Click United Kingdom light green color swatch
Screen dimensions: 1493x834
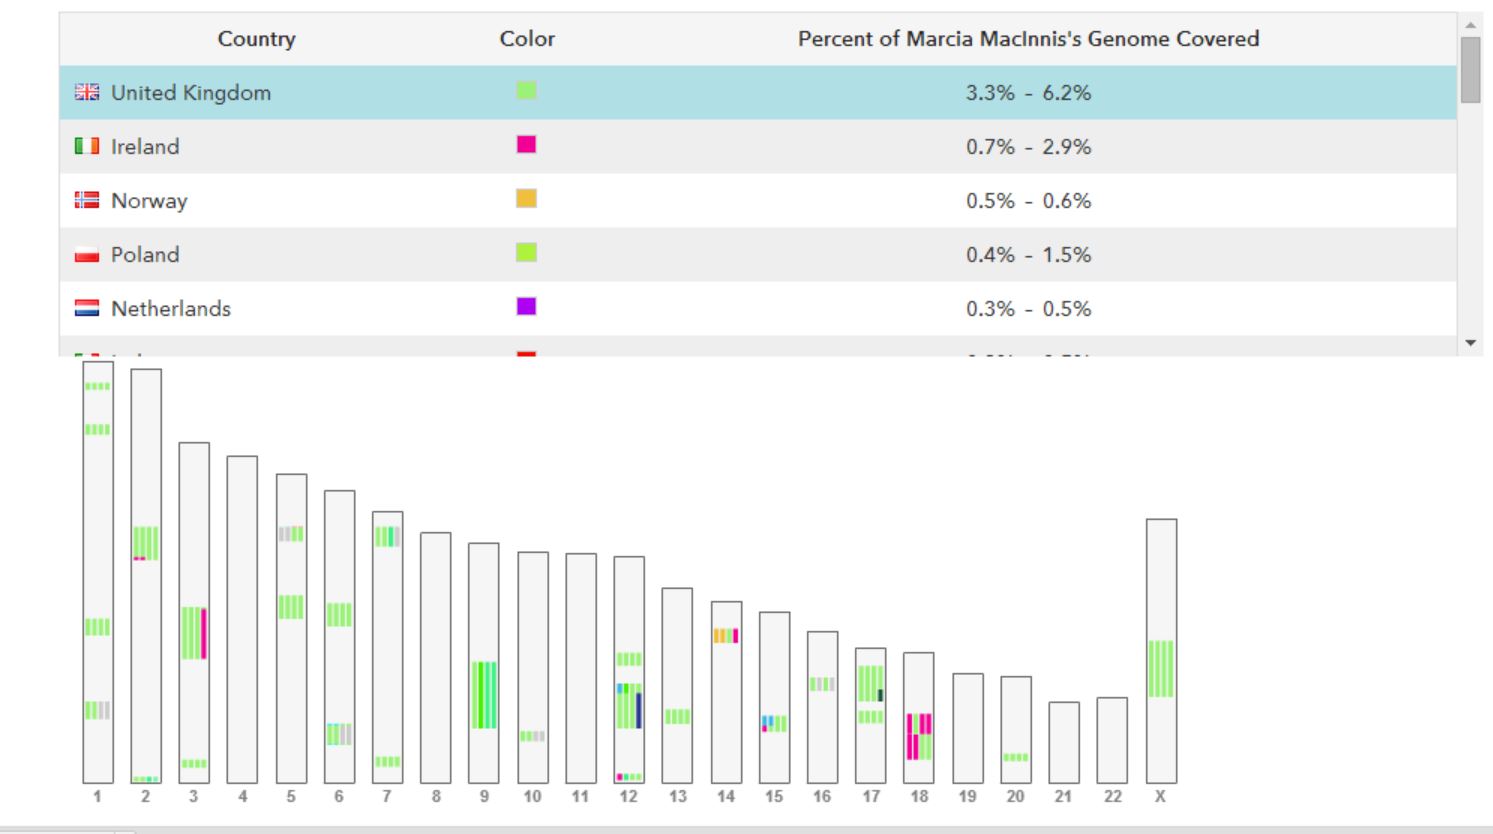pyautogui.click(x=526, y=91)
